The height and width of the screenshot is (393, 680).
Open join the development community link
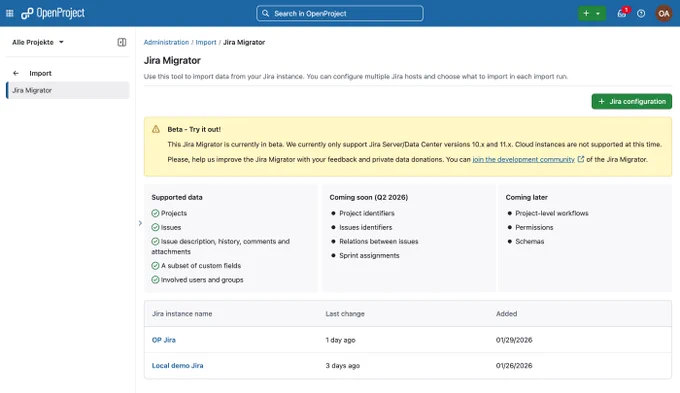pyautogui.click(x=523, y=160)
